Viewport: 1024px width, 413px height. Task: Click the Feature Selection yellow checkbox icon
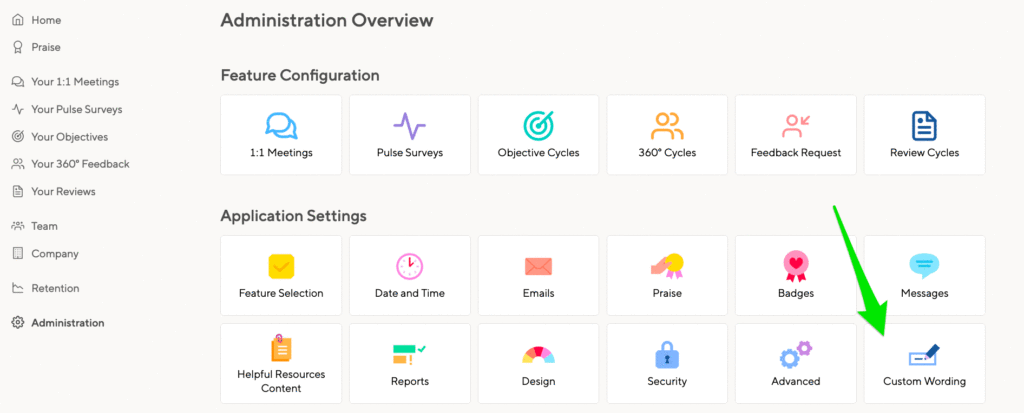click(281, 266)
